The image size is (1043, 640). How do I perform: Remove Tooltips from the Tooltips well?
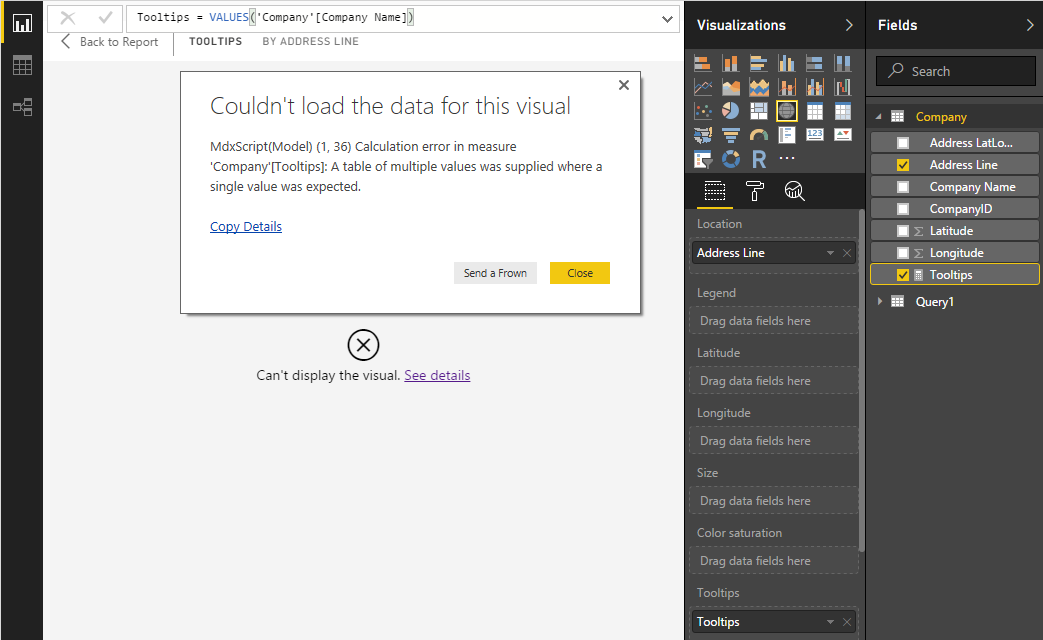pos(847,622)
